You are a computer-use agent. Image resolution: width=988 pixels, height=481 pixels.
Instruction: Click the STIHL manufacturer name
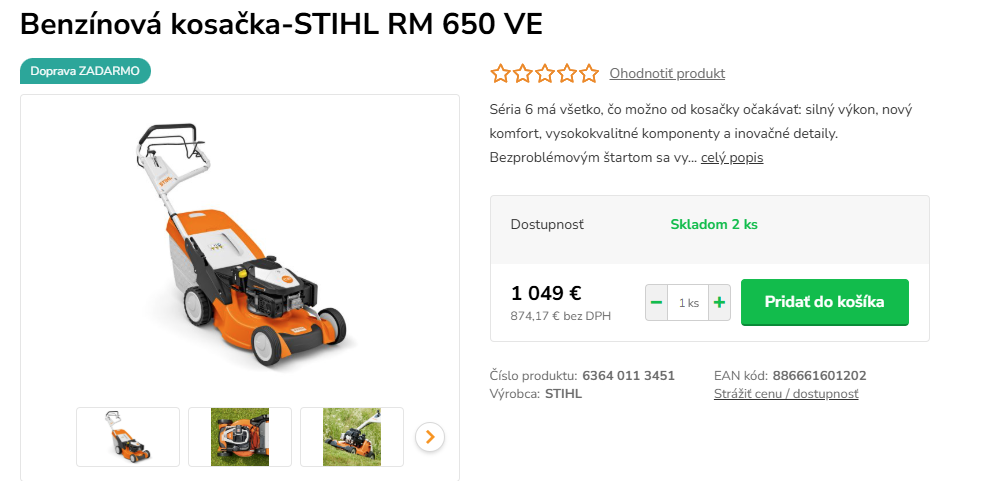(x=563, y=394)
